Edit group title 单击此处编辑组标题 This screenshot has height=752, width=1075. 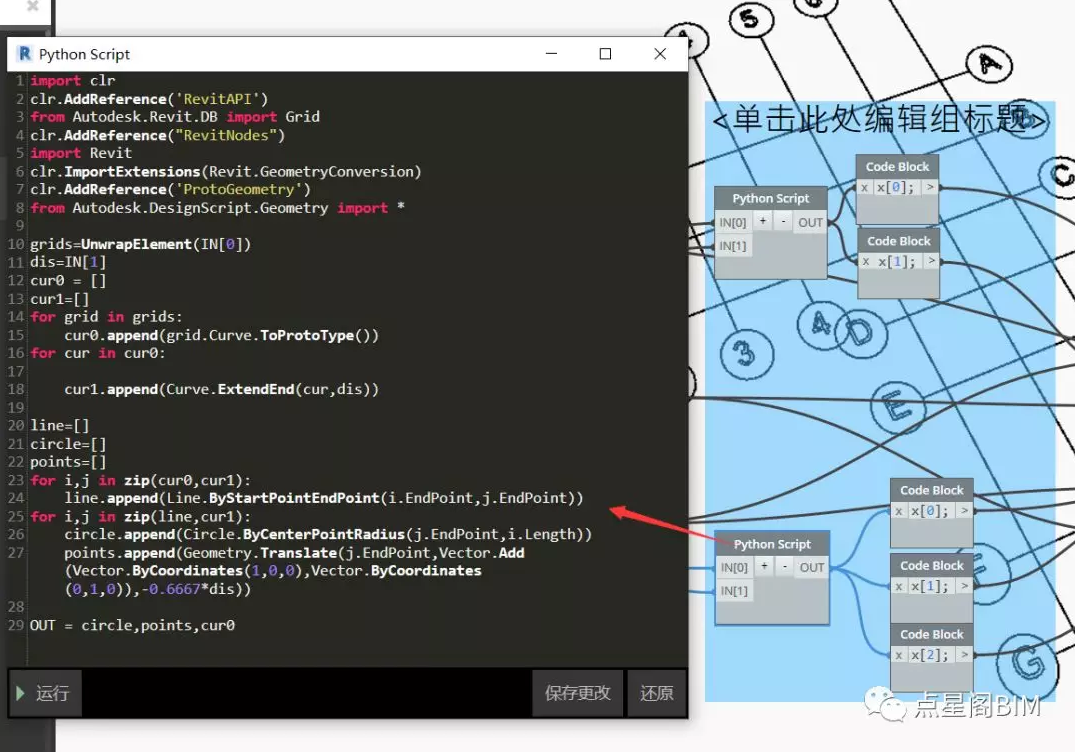(x=880, y=119)
